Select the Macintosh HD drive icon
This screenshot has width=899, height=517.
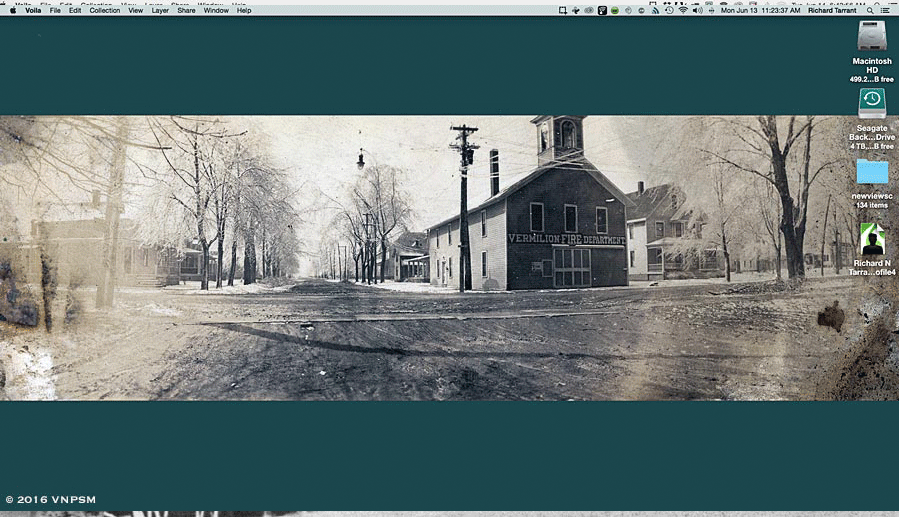click(x=872, y=36)
